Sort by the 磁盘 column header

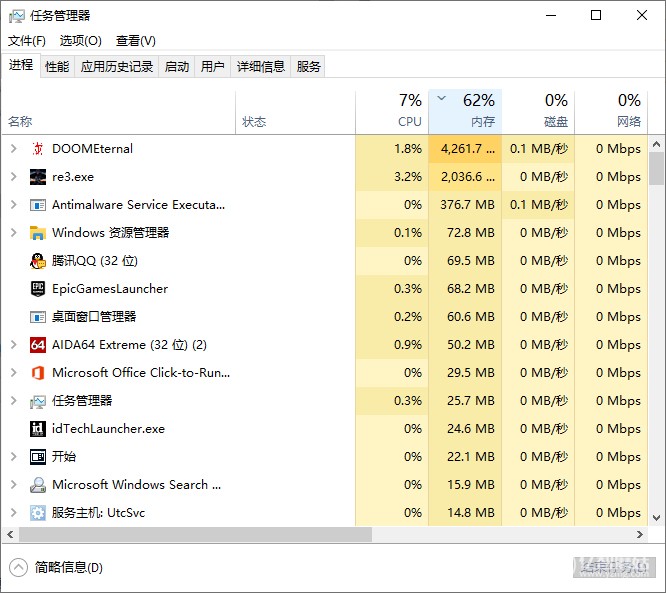[538, 113]
